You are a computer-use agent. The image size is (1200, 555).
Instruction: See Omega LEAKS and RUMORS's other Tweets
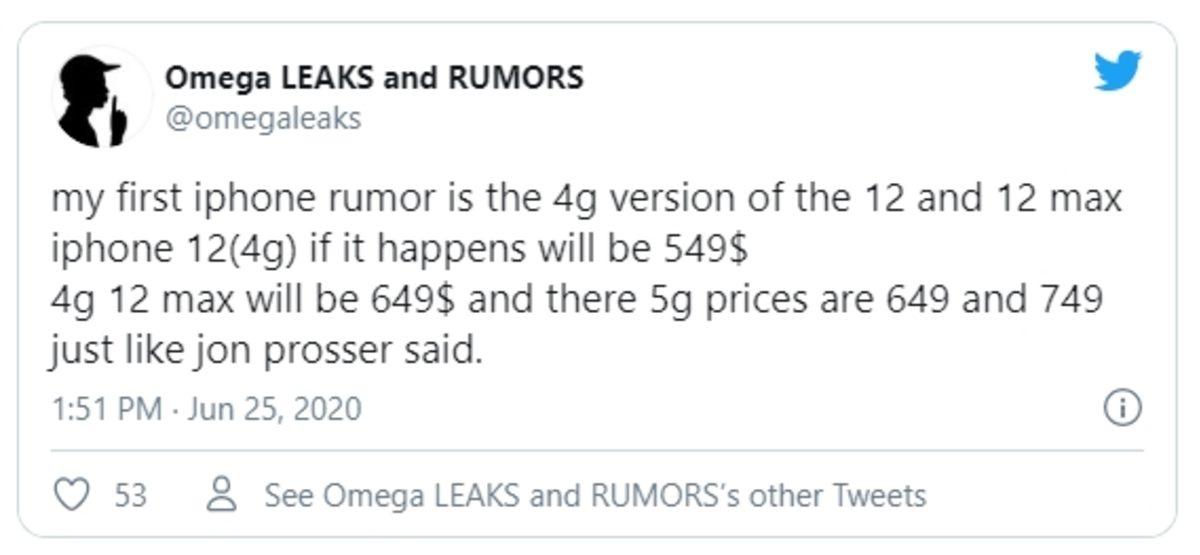(595, 495)
